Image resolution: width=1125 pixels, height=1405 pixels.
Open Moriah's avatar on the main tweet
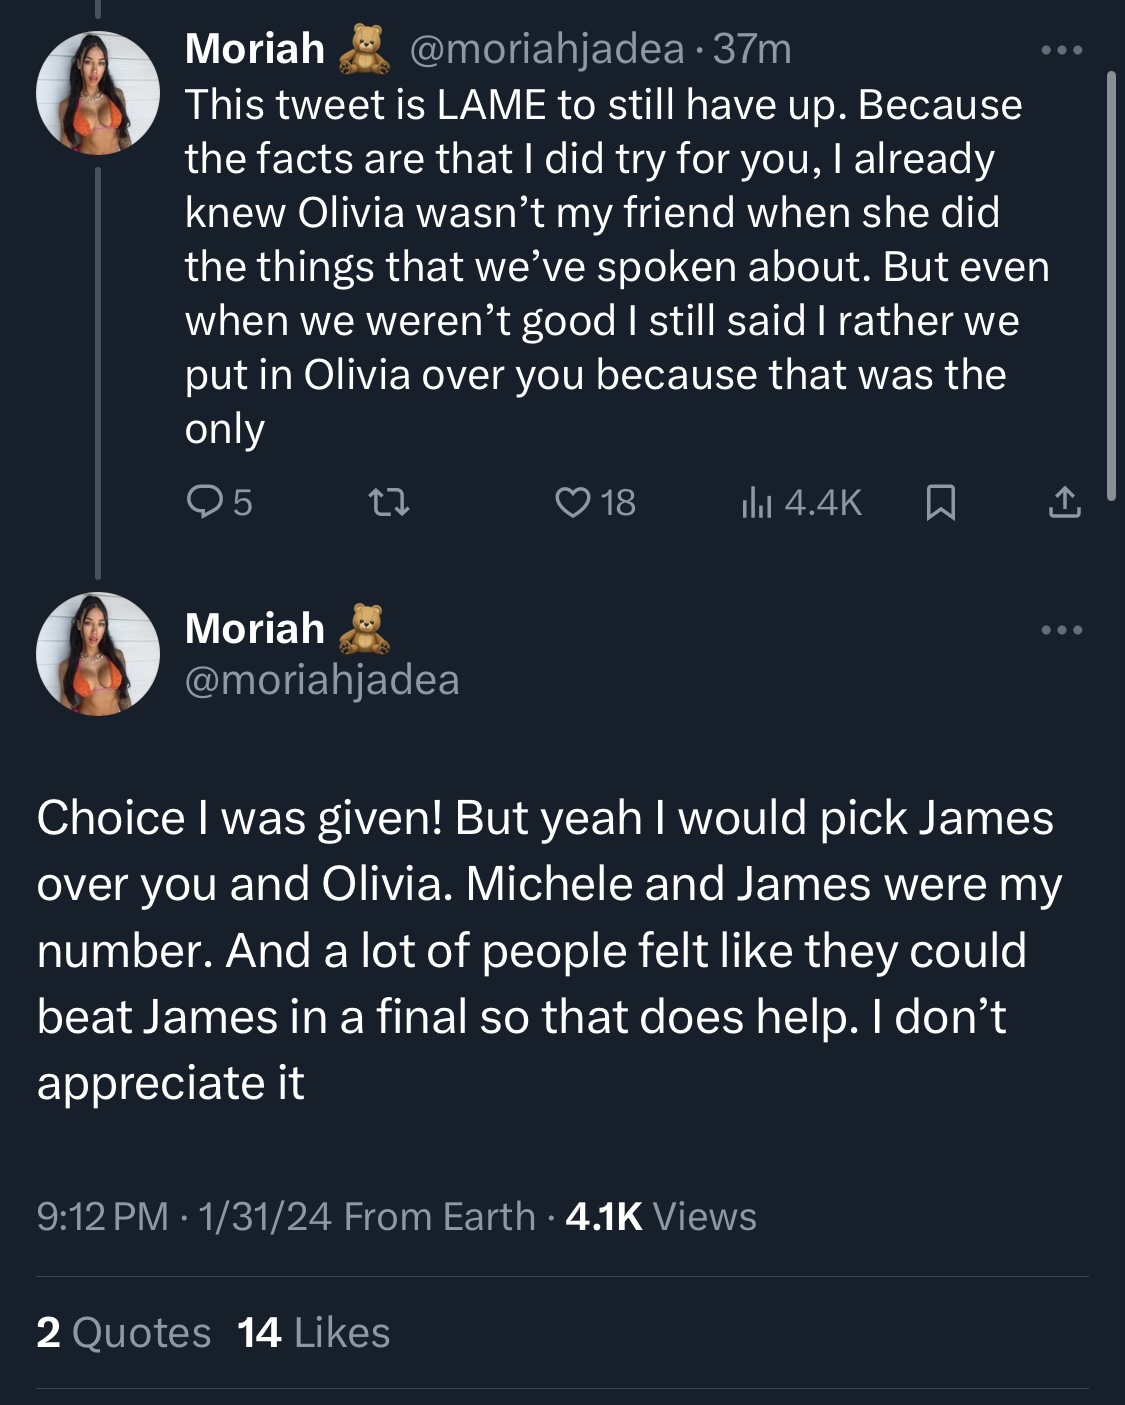pos(98,654)
